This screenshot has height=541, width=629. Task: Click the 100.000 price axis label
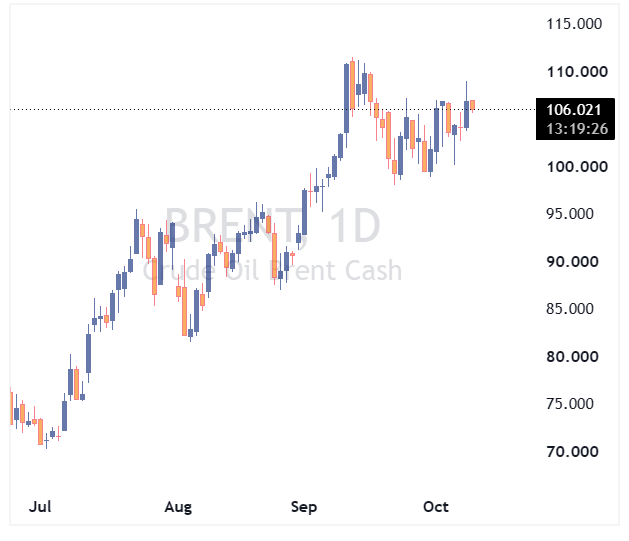tap(577, 166)
